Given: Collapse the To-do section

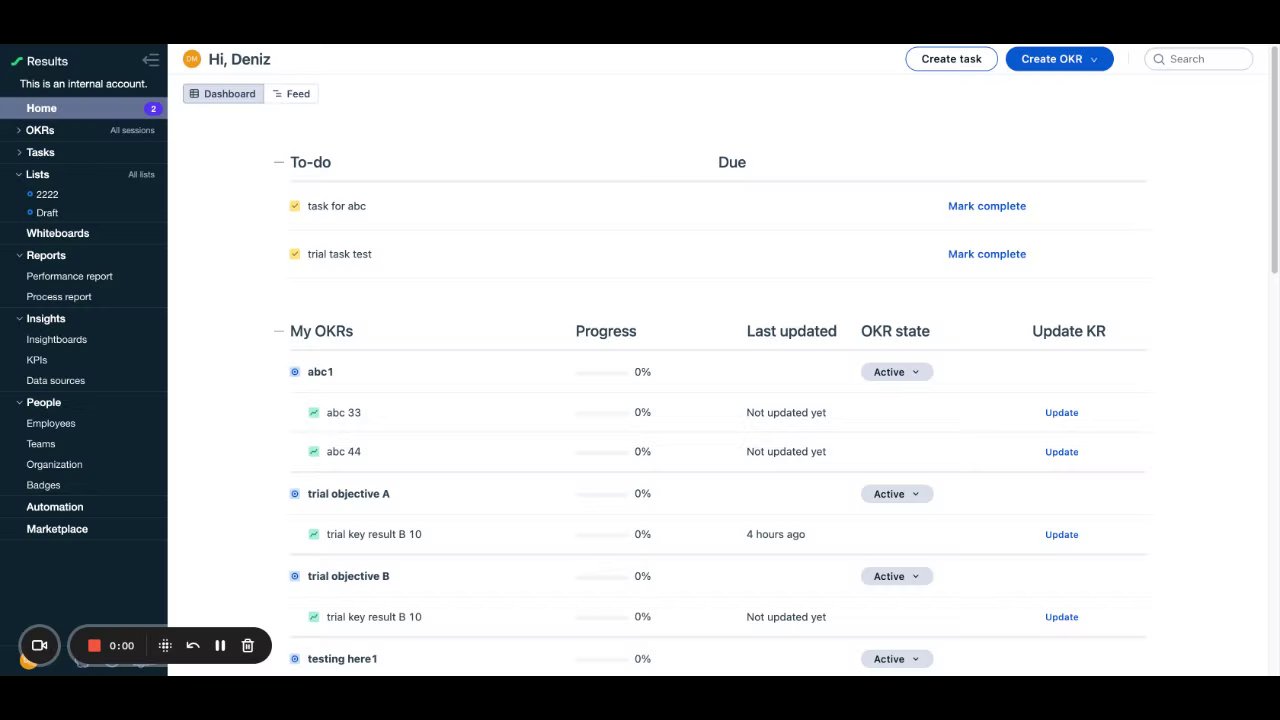Looking at the screenshot, I should click(279, 162).
